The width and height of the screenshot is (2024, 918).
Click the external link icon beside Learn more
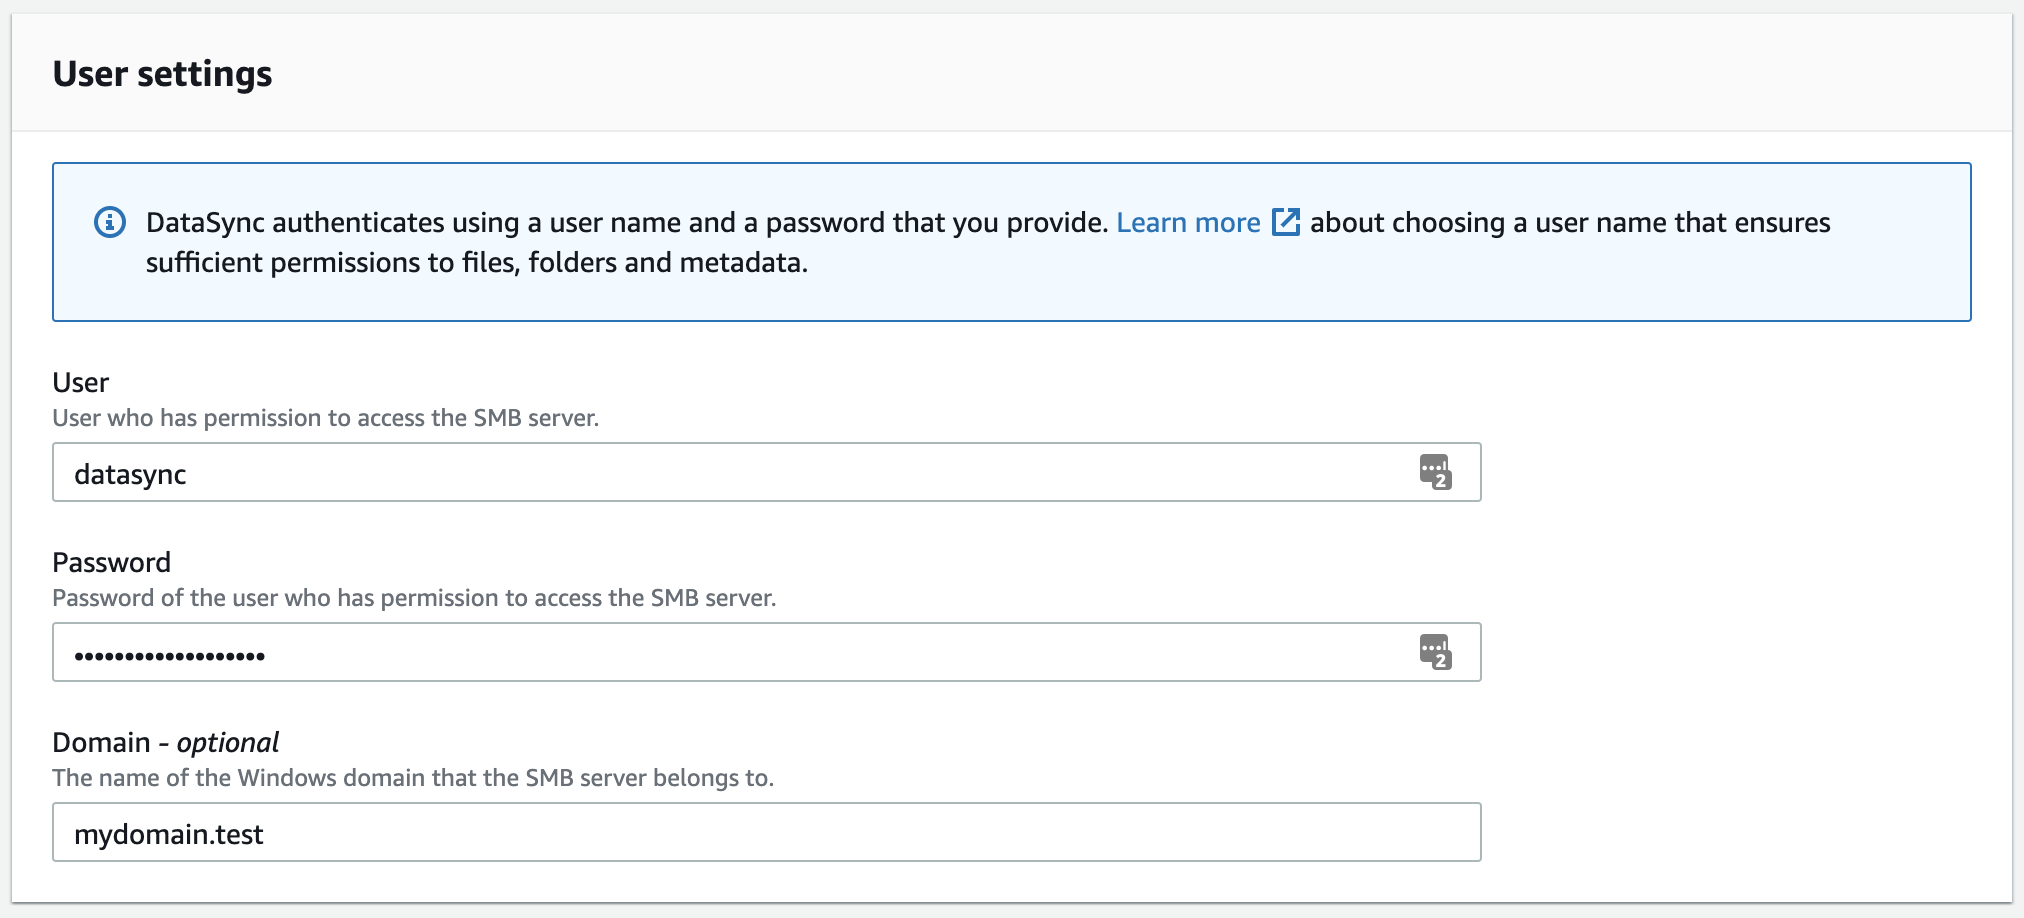(x=1286, y=221)
